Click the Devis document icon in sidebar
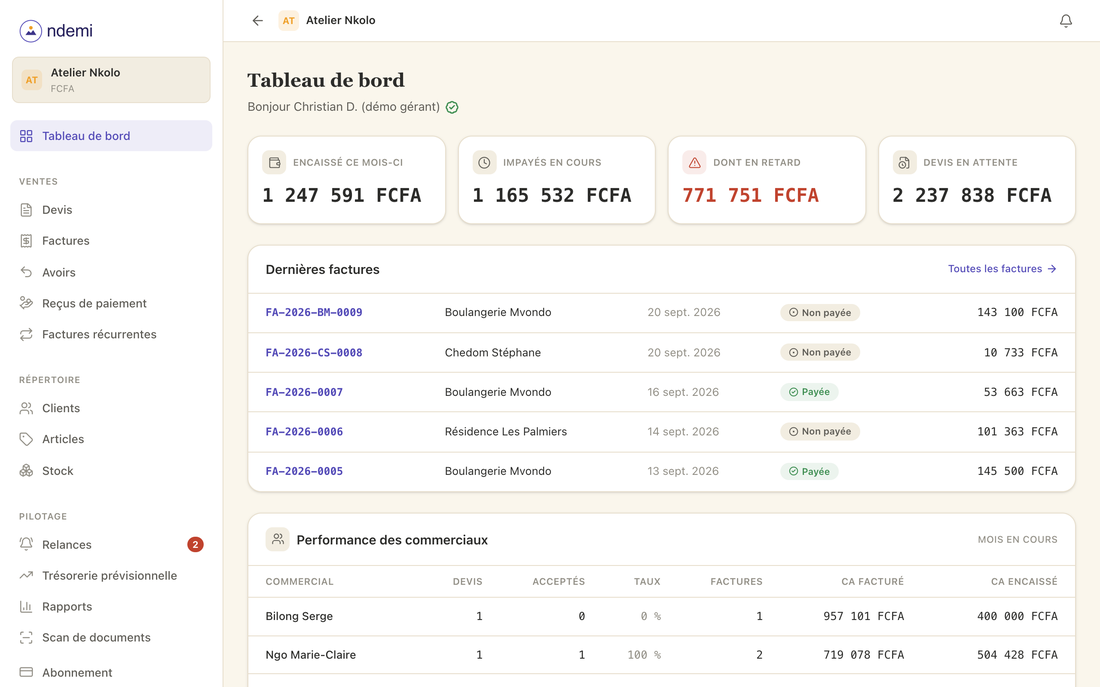 (26, 210)
